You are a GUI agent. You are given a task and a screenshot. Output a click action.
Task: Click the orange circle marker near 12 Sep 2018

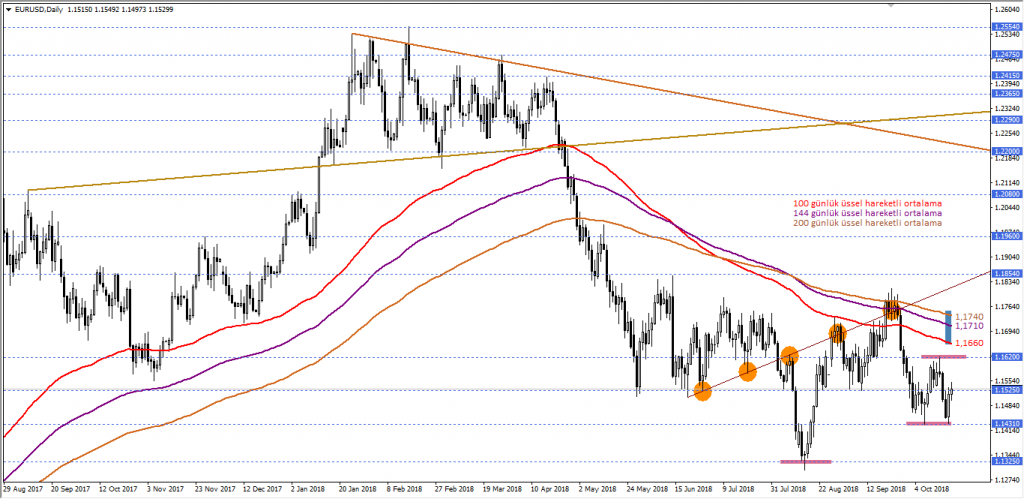tap(893, 309)
